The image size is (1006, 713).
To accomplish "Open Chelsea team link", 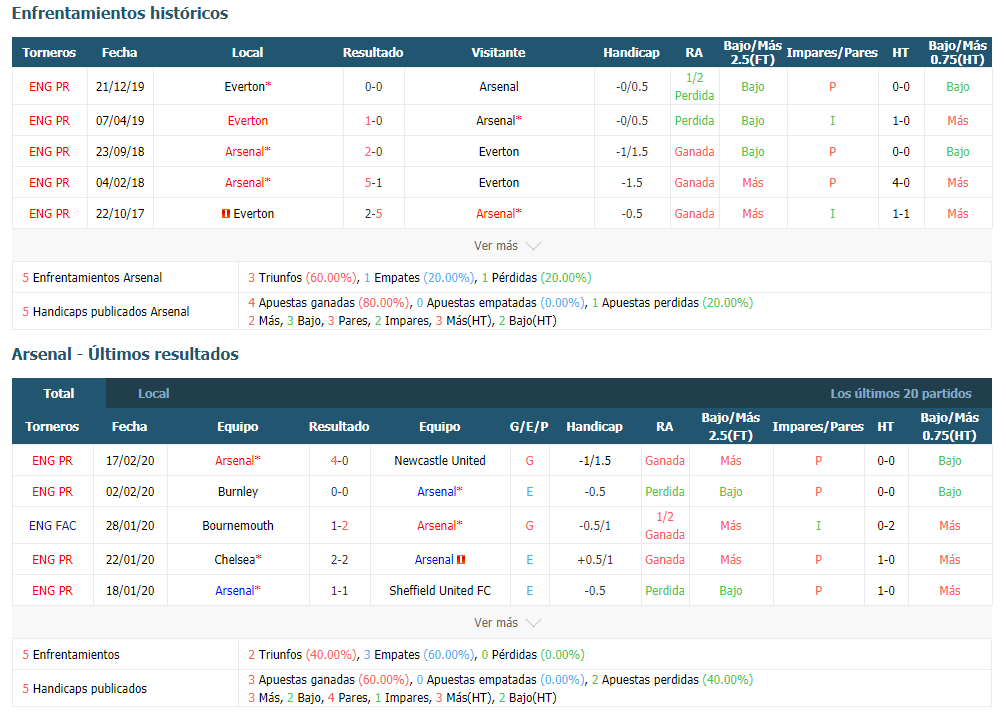I will tap(237, 560).
